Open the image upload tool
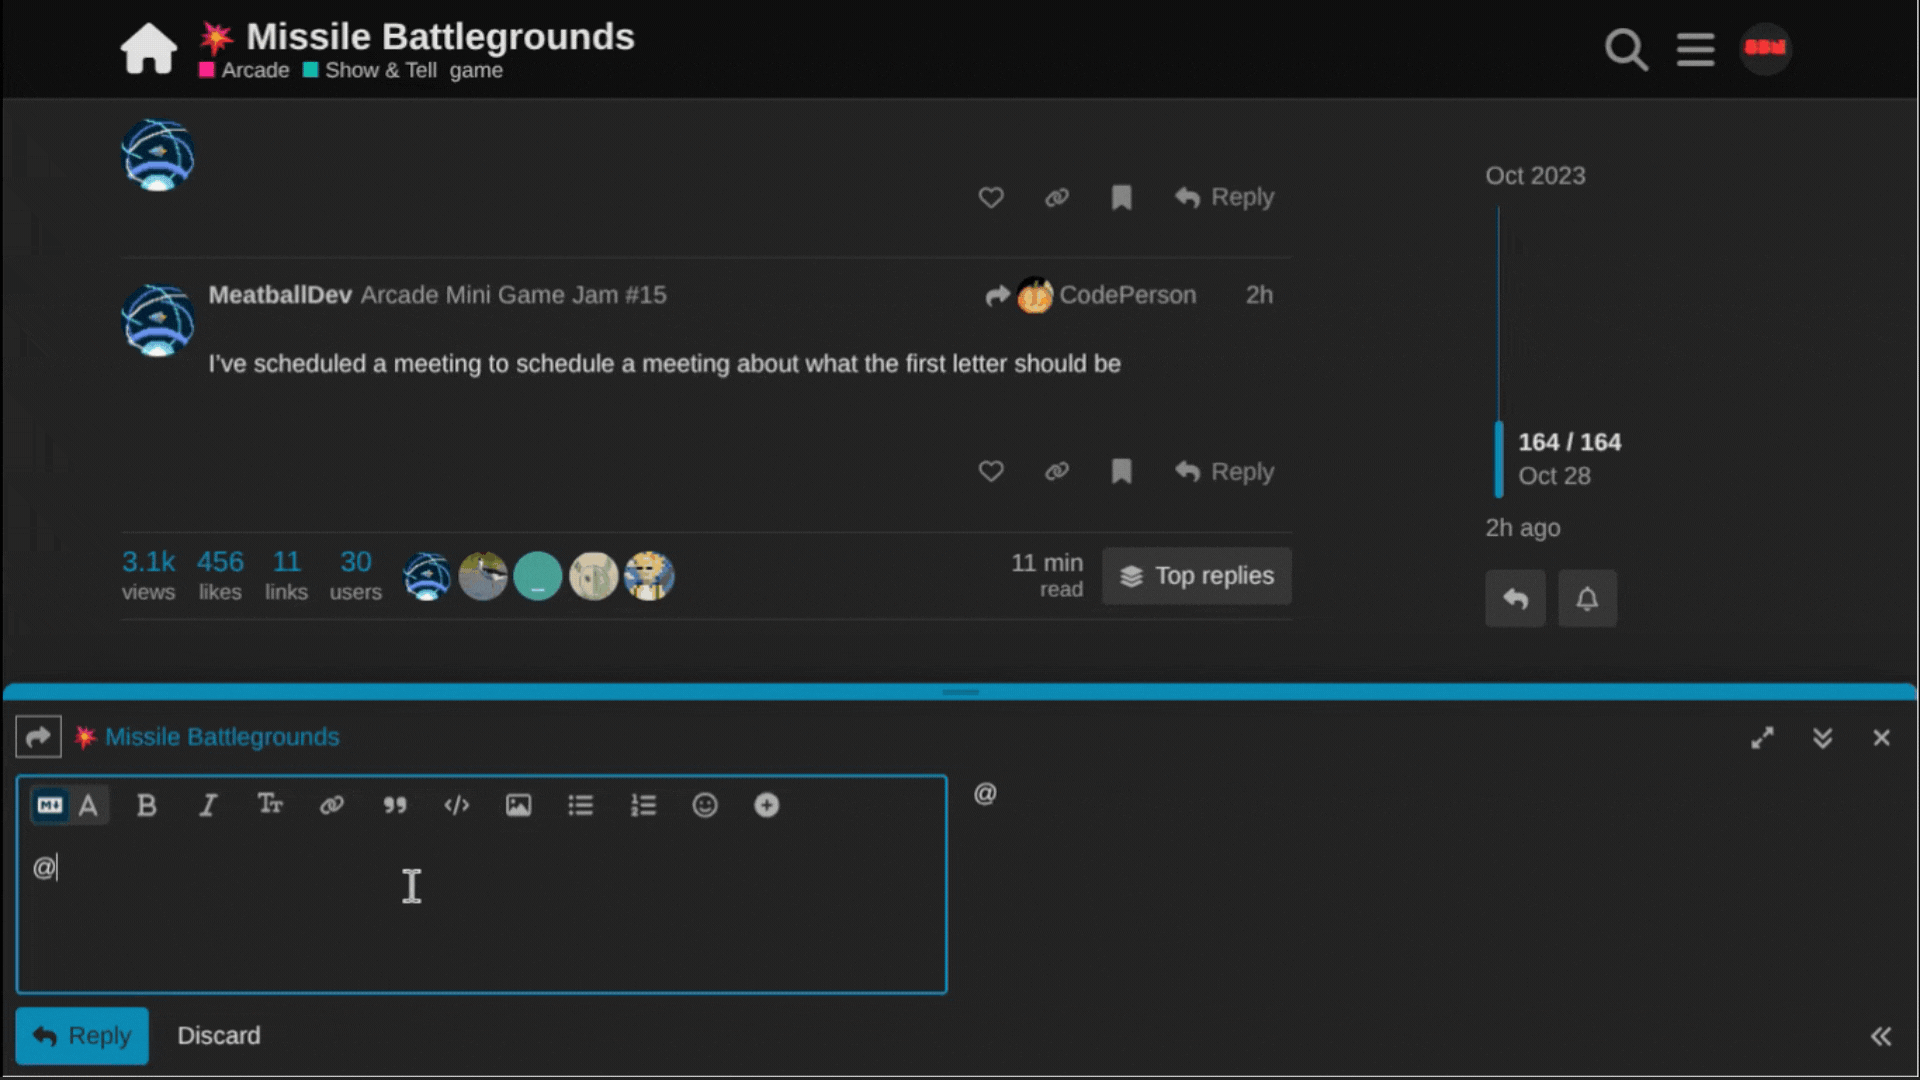This screenshot has width=1920, height=1080. [x=518, y=805]
